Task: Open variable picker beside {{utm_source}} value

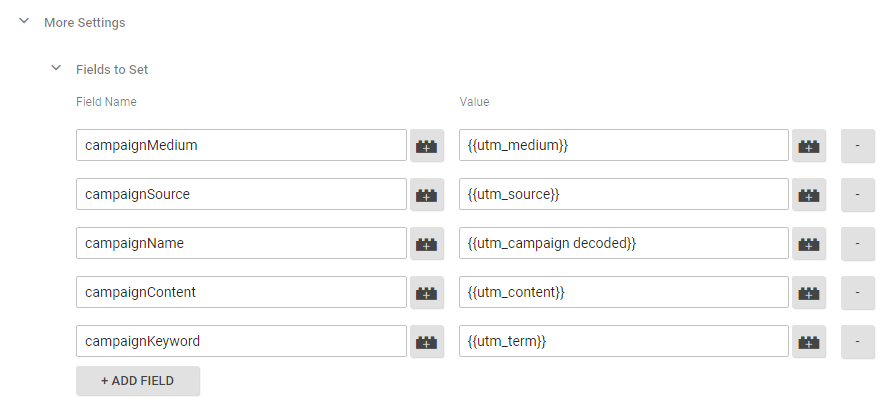Action: tap(809, 194)
